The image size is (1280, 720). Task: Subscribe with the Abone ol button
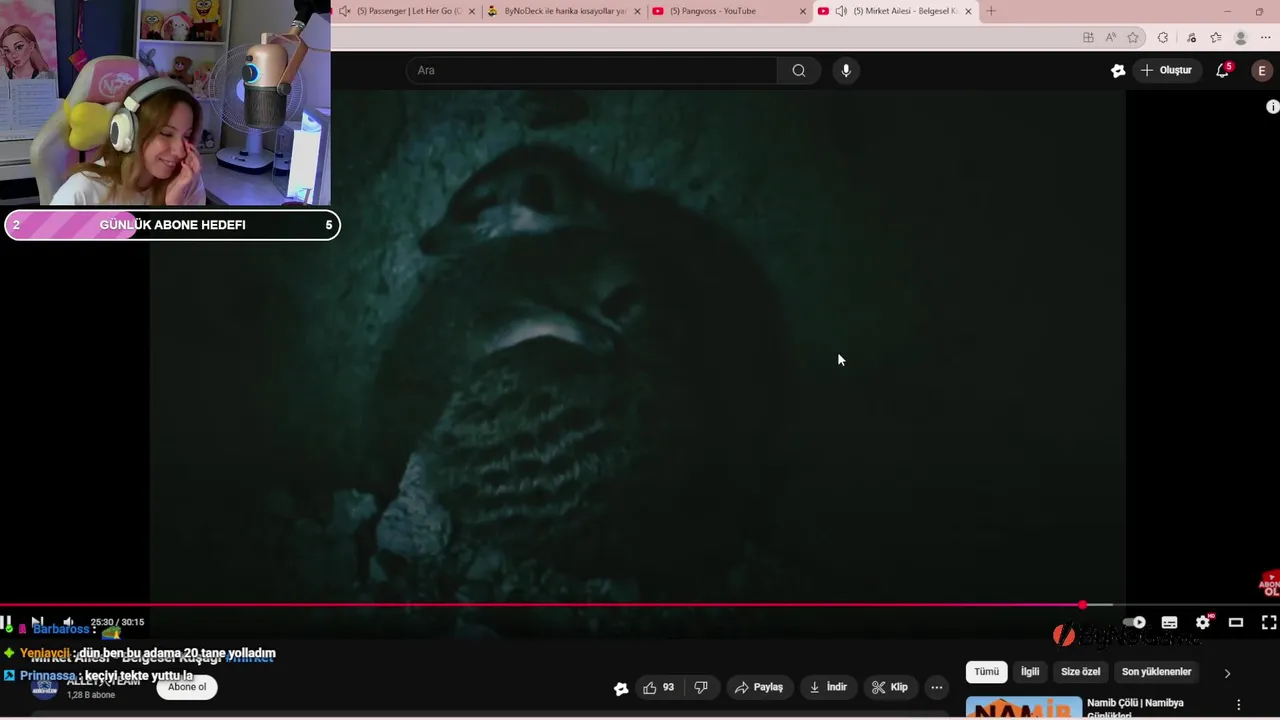[x=187, y=687]
